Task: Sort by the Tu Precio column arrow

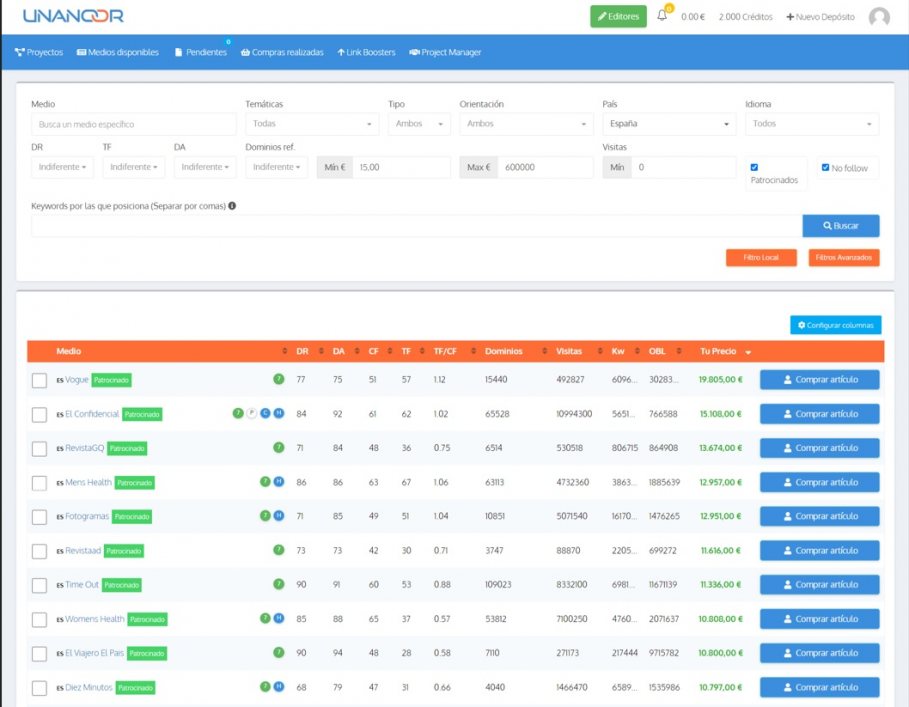Action: (748, 352)
